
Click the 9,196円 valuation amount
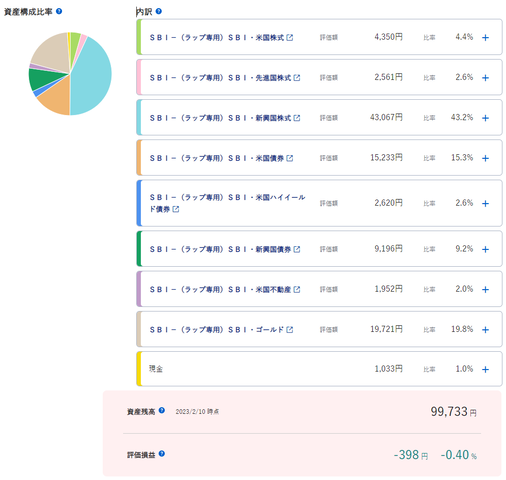click(388, 249)
